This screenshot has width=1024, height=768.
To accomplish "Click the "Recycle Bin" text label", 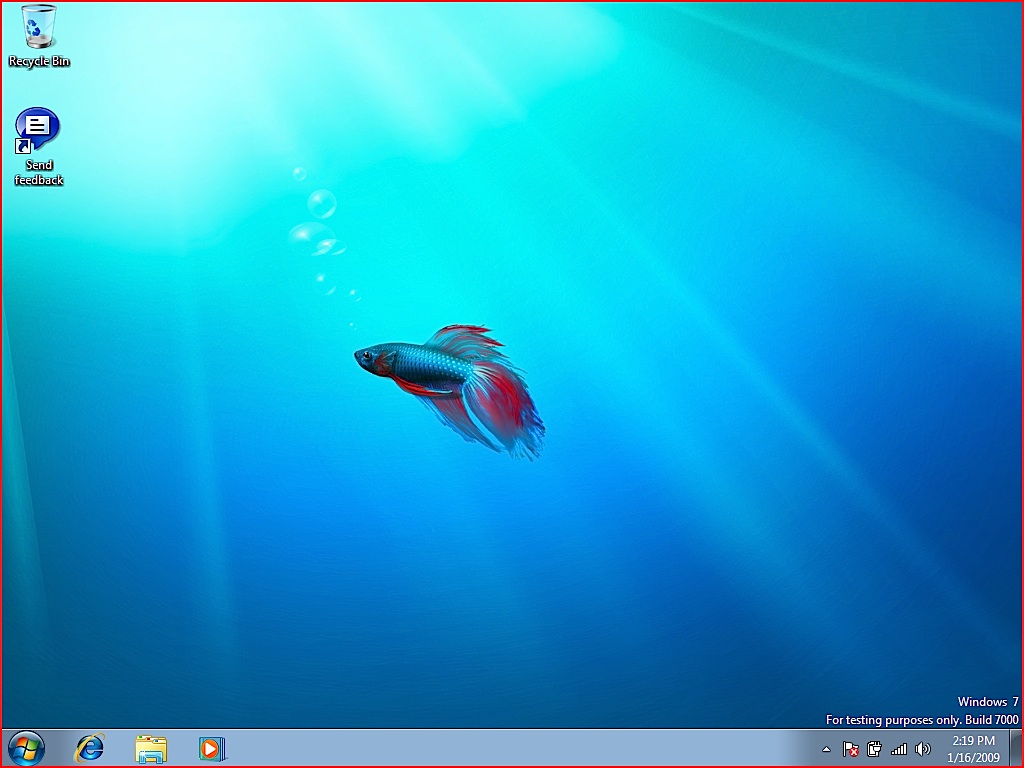I will click(x=39, y=62).
